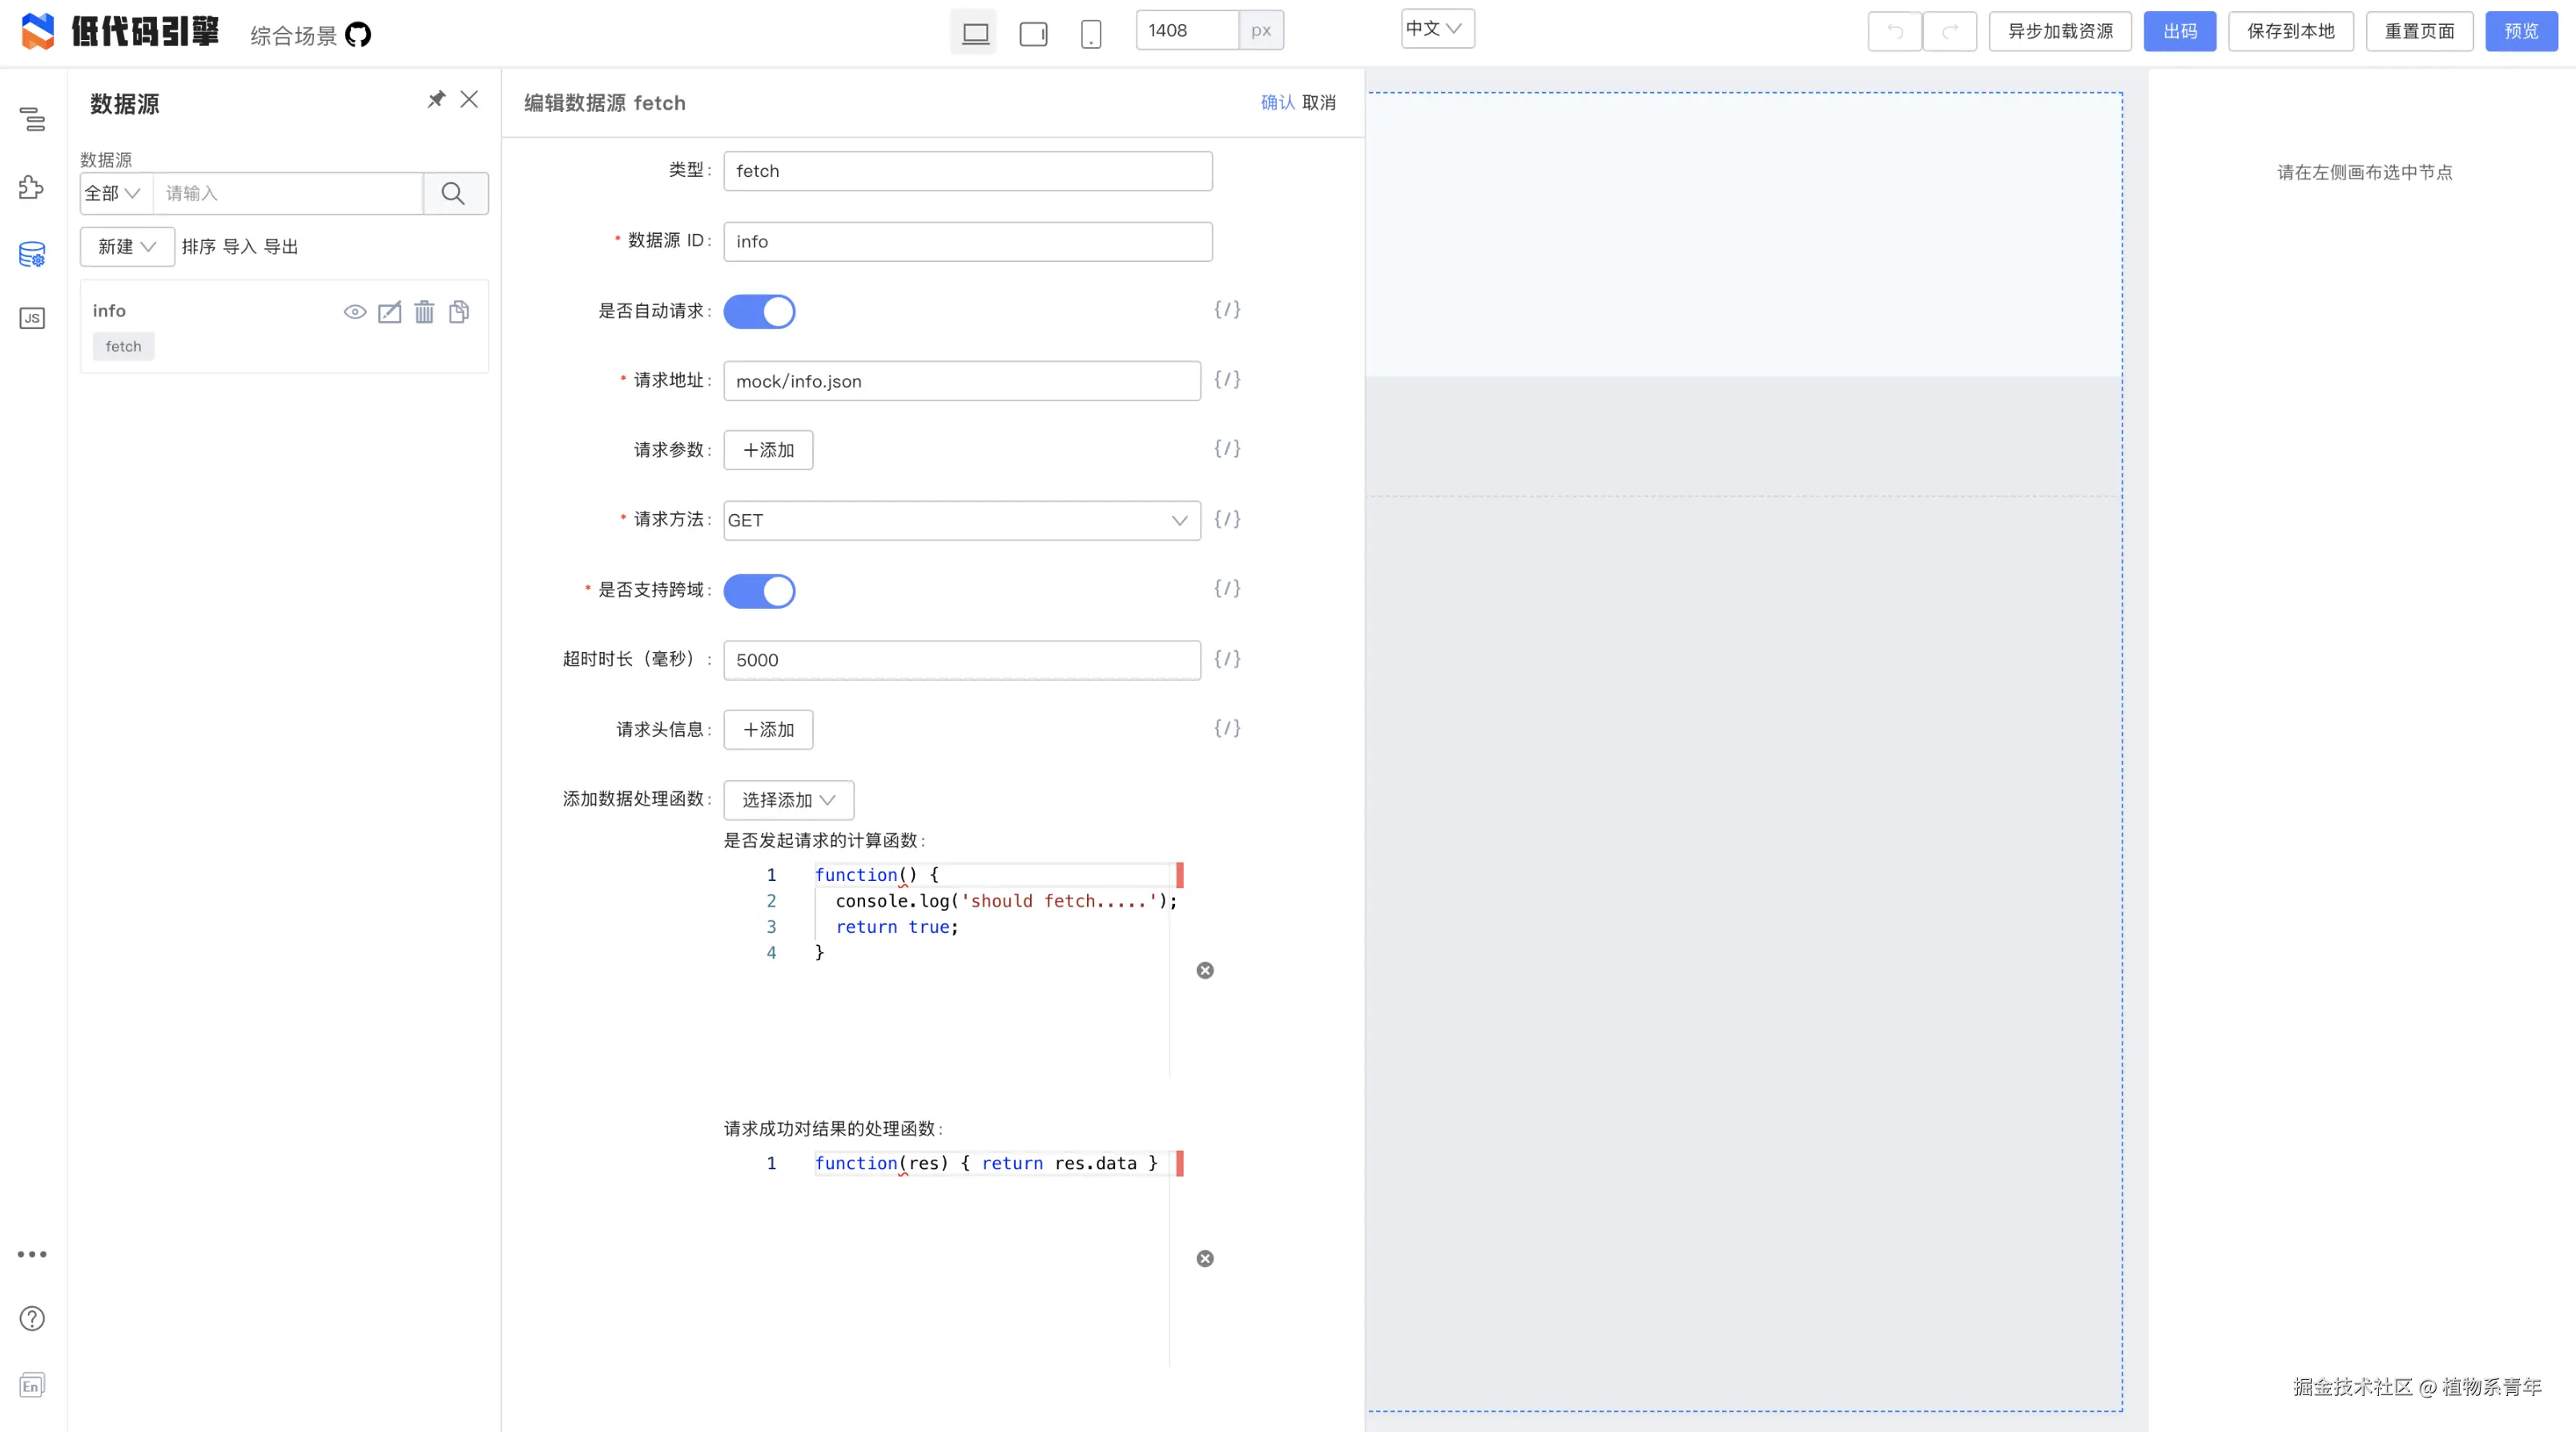Click the edit icon for info datasource
The image size is (2576, 1432).
[x=389, y=312]
